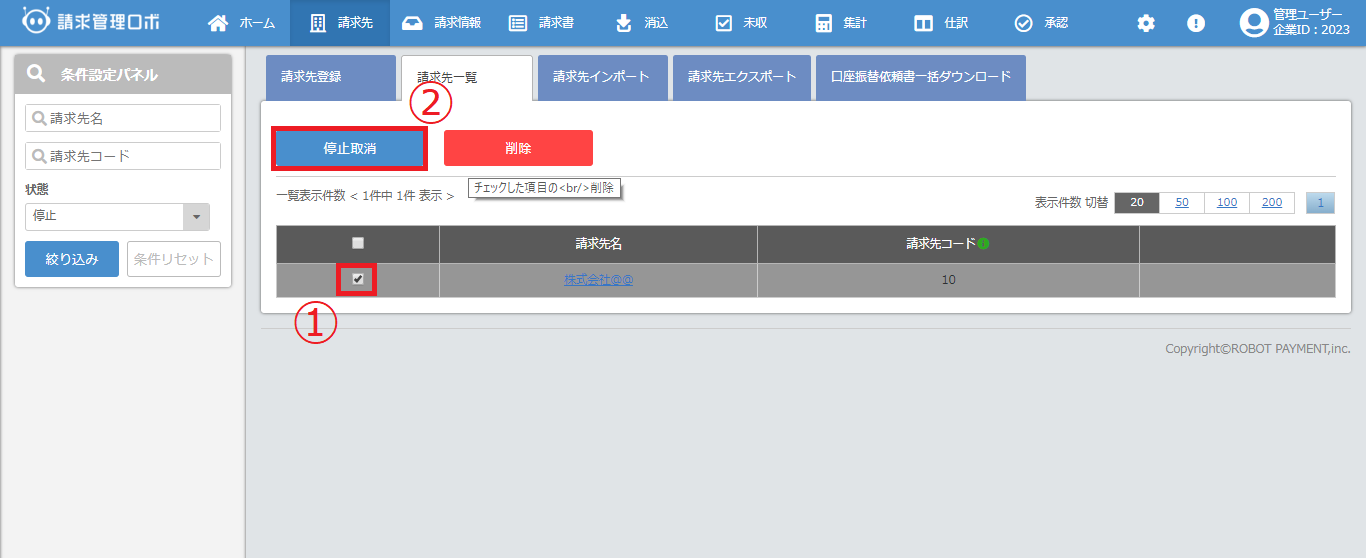Open 承認 checkmark circle icon in navbar

point(1023,23)
